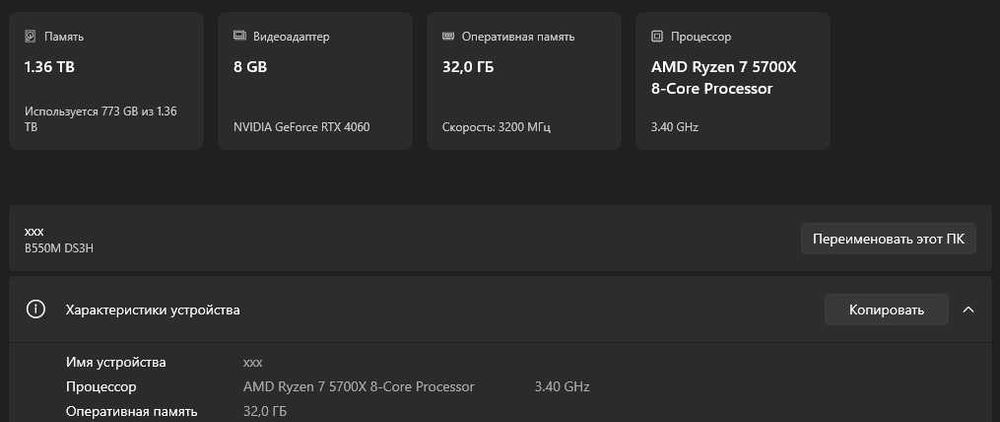The image size is (1000, 422).
Task: Click the Процессор CPU icon
Action: [657, 36]
